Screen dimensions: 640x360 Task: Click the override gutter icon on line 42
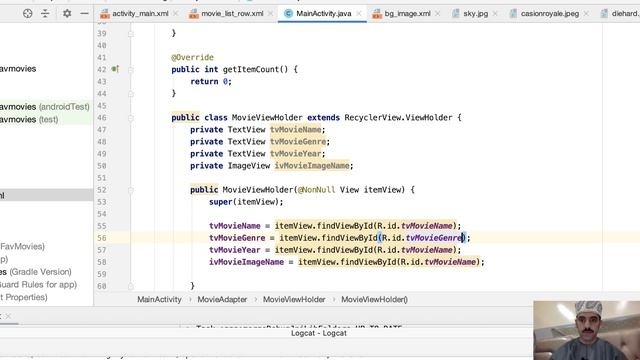click(116, 69)
